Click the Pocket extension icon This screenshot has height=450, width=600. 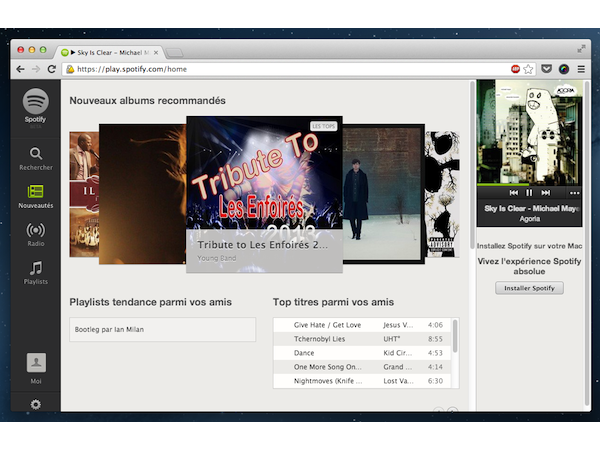pos(546,69)
